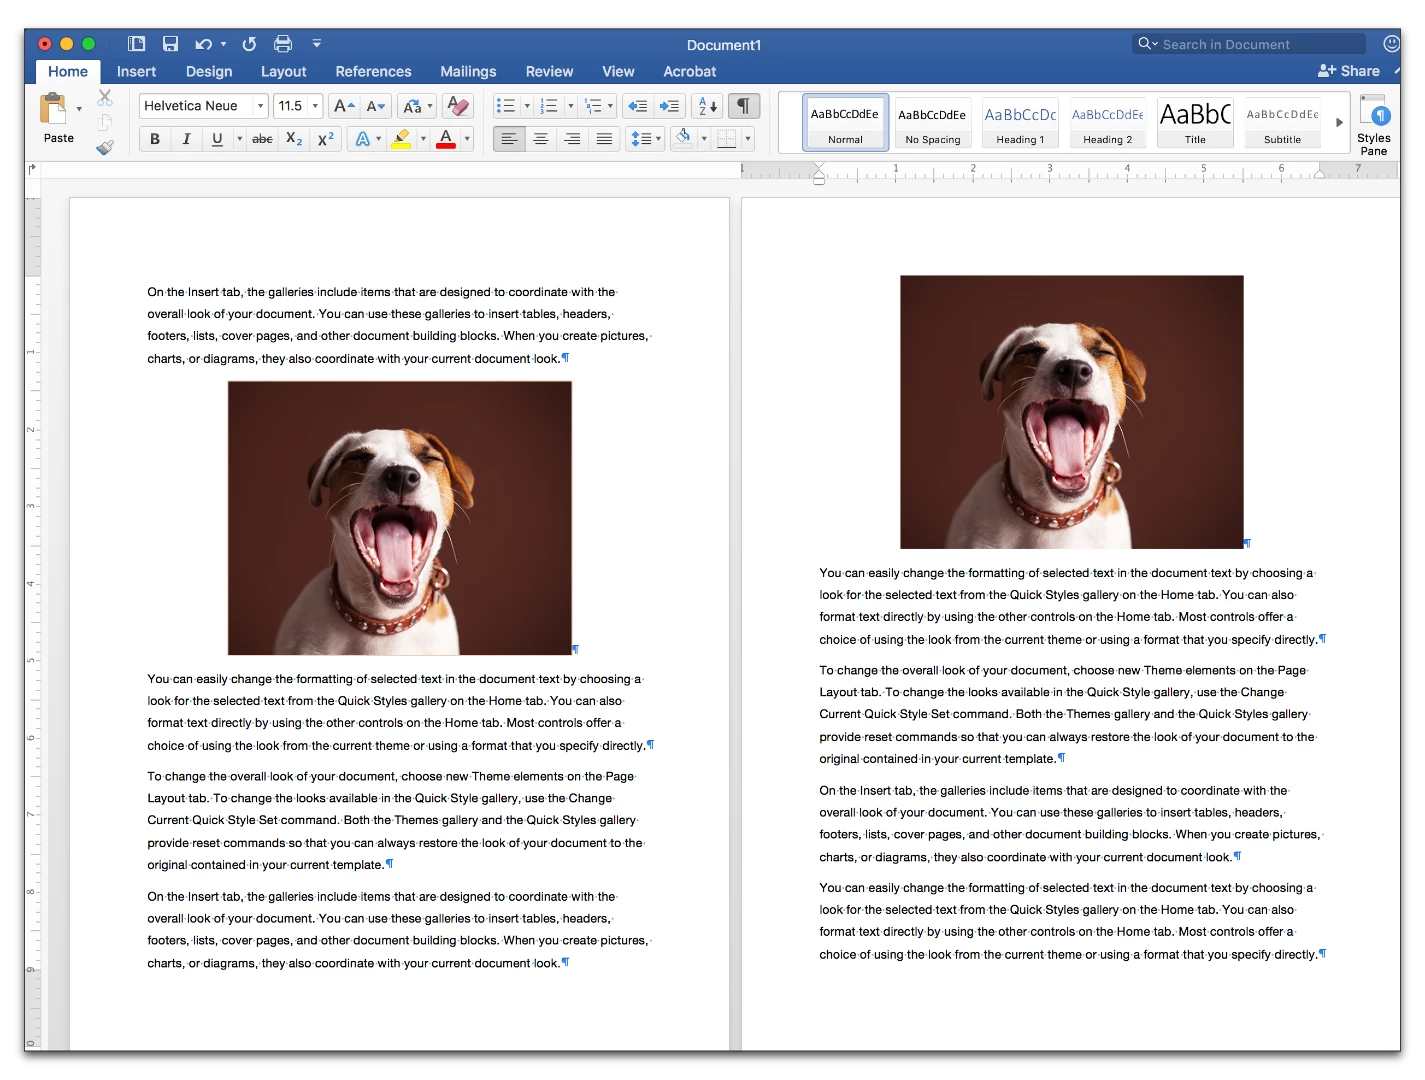Click the Save icon in title bar

[x=170, y=44]
